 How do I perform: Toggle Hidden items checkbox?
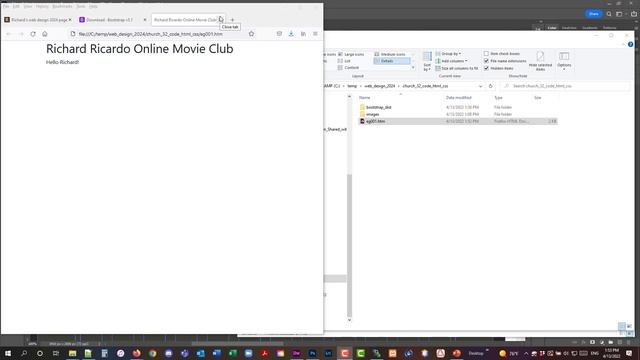click(x=498, y=68)
